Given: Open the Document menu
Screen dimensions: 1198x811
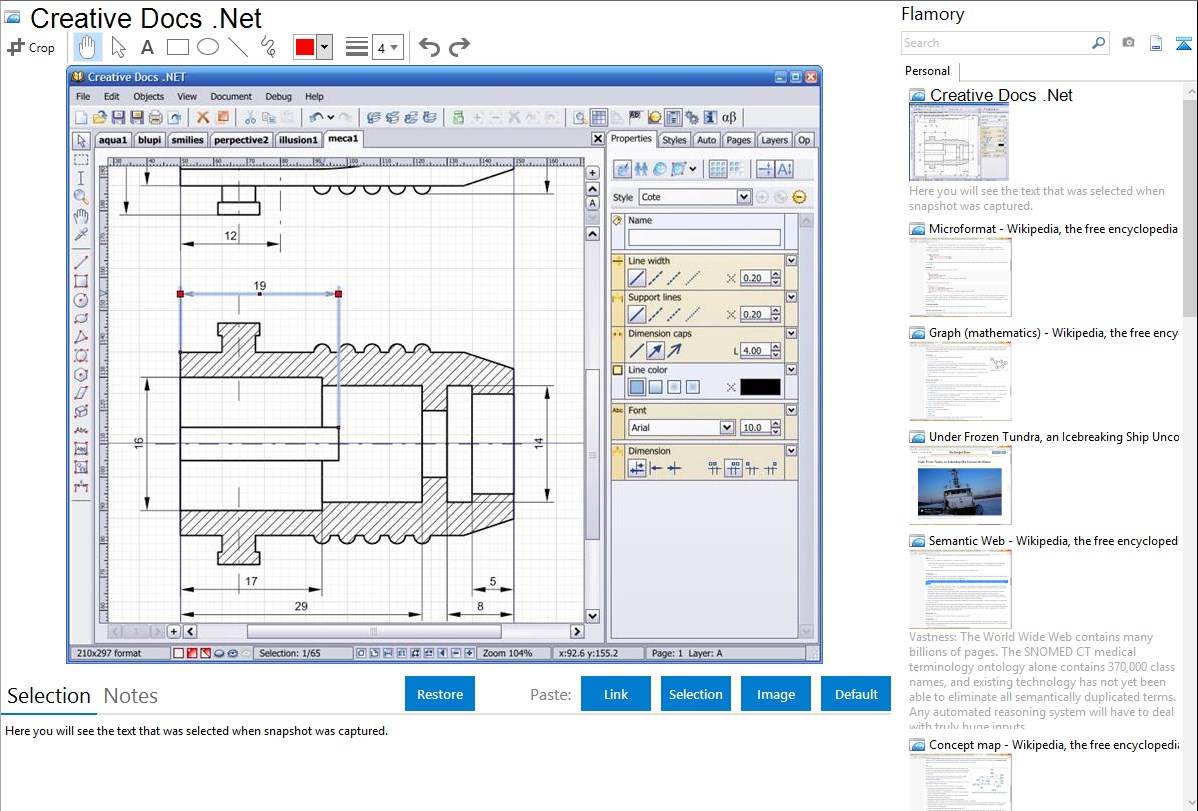Looking at the screenshot, I should click(231, 96).
